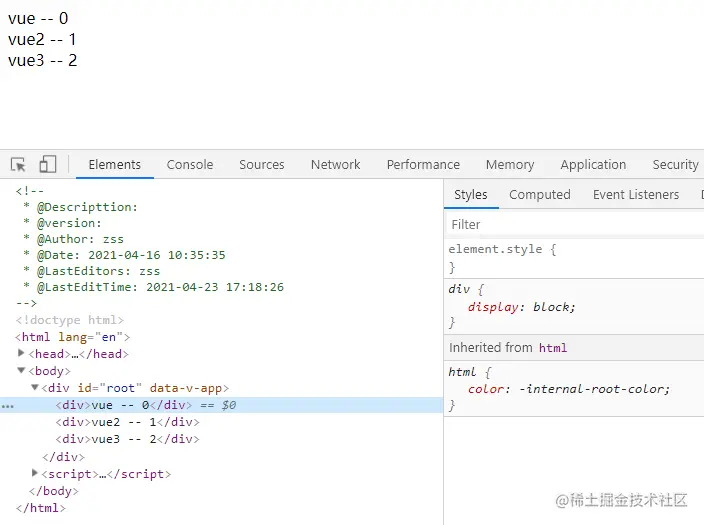Open the Event Listeners tab
704x525 pixels.
tap(635, 195)
